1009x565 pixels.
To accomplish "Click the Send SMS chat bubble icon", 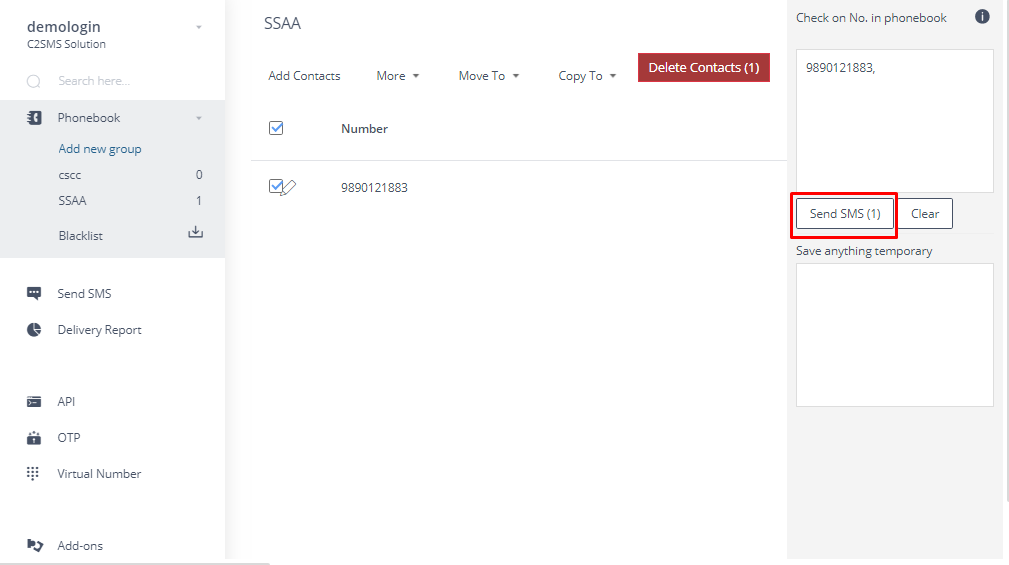I will pyautogui.click(x=34, y=293).
